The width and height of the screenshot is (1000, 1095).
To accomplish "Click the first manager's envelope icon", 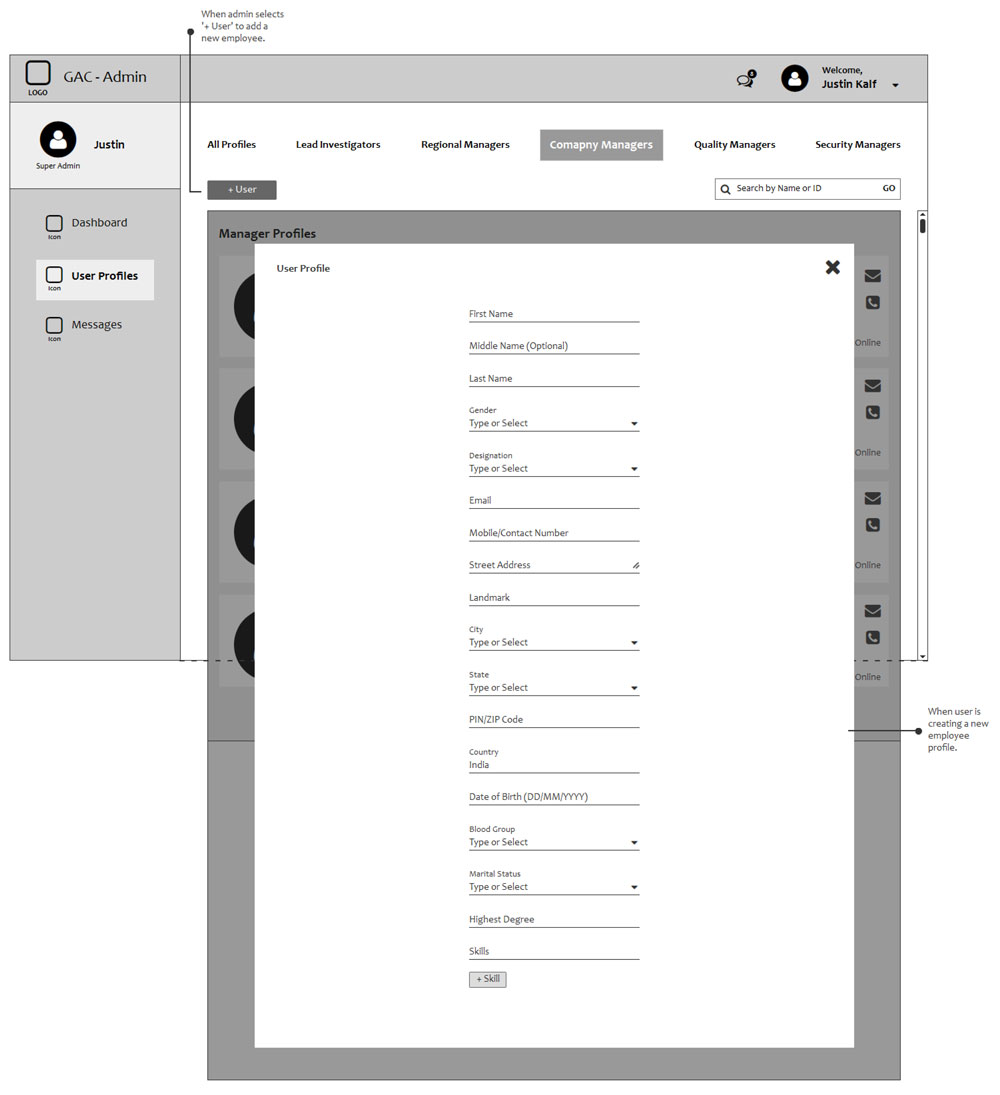I will 872,276.
